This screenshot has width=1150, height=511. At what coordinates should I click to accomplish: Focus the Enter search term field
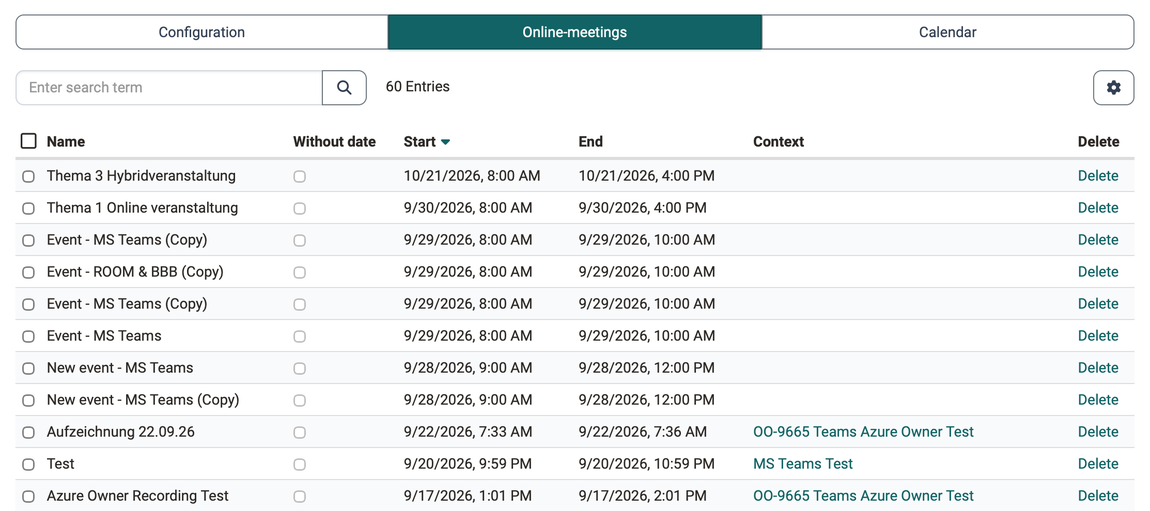click(169, 87)
